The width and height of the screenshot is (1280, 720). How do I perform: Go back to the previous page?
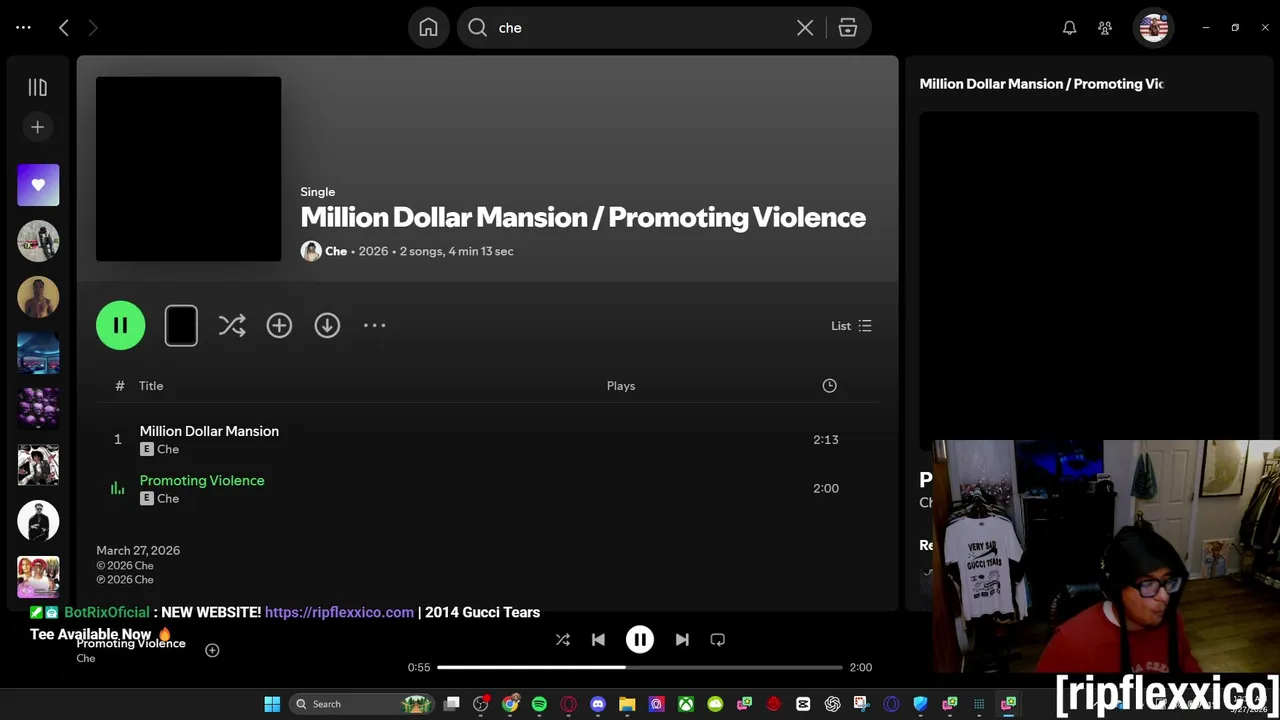tap(64, 28)
